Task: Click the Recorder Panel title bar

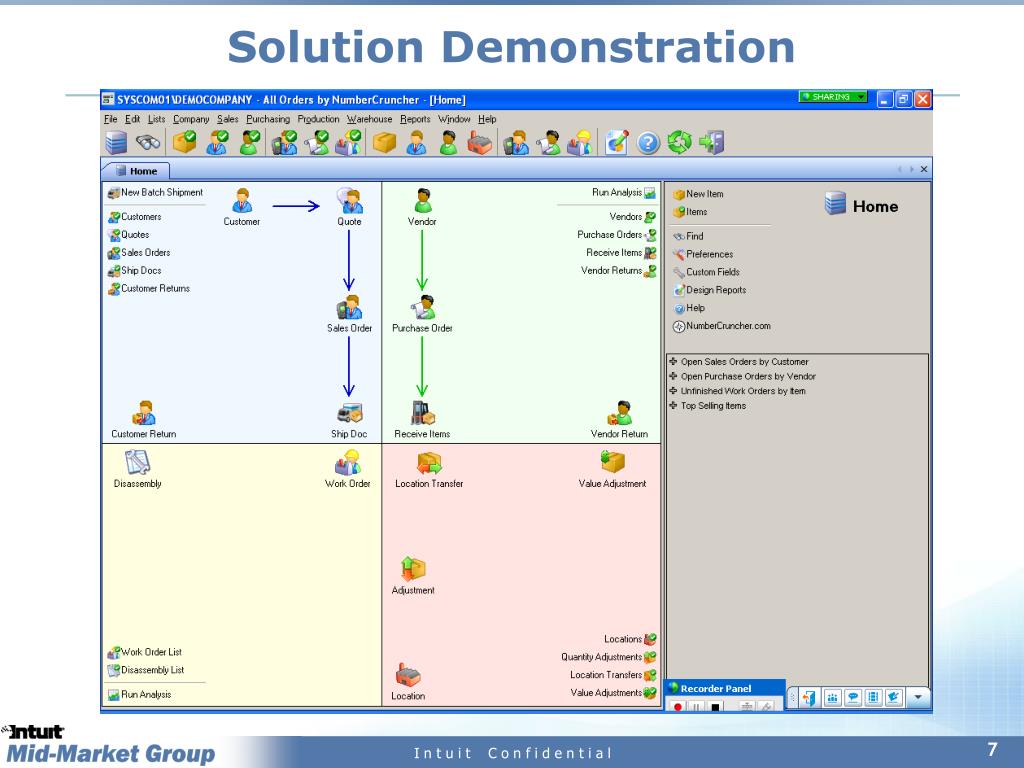Action: (724, 688)
